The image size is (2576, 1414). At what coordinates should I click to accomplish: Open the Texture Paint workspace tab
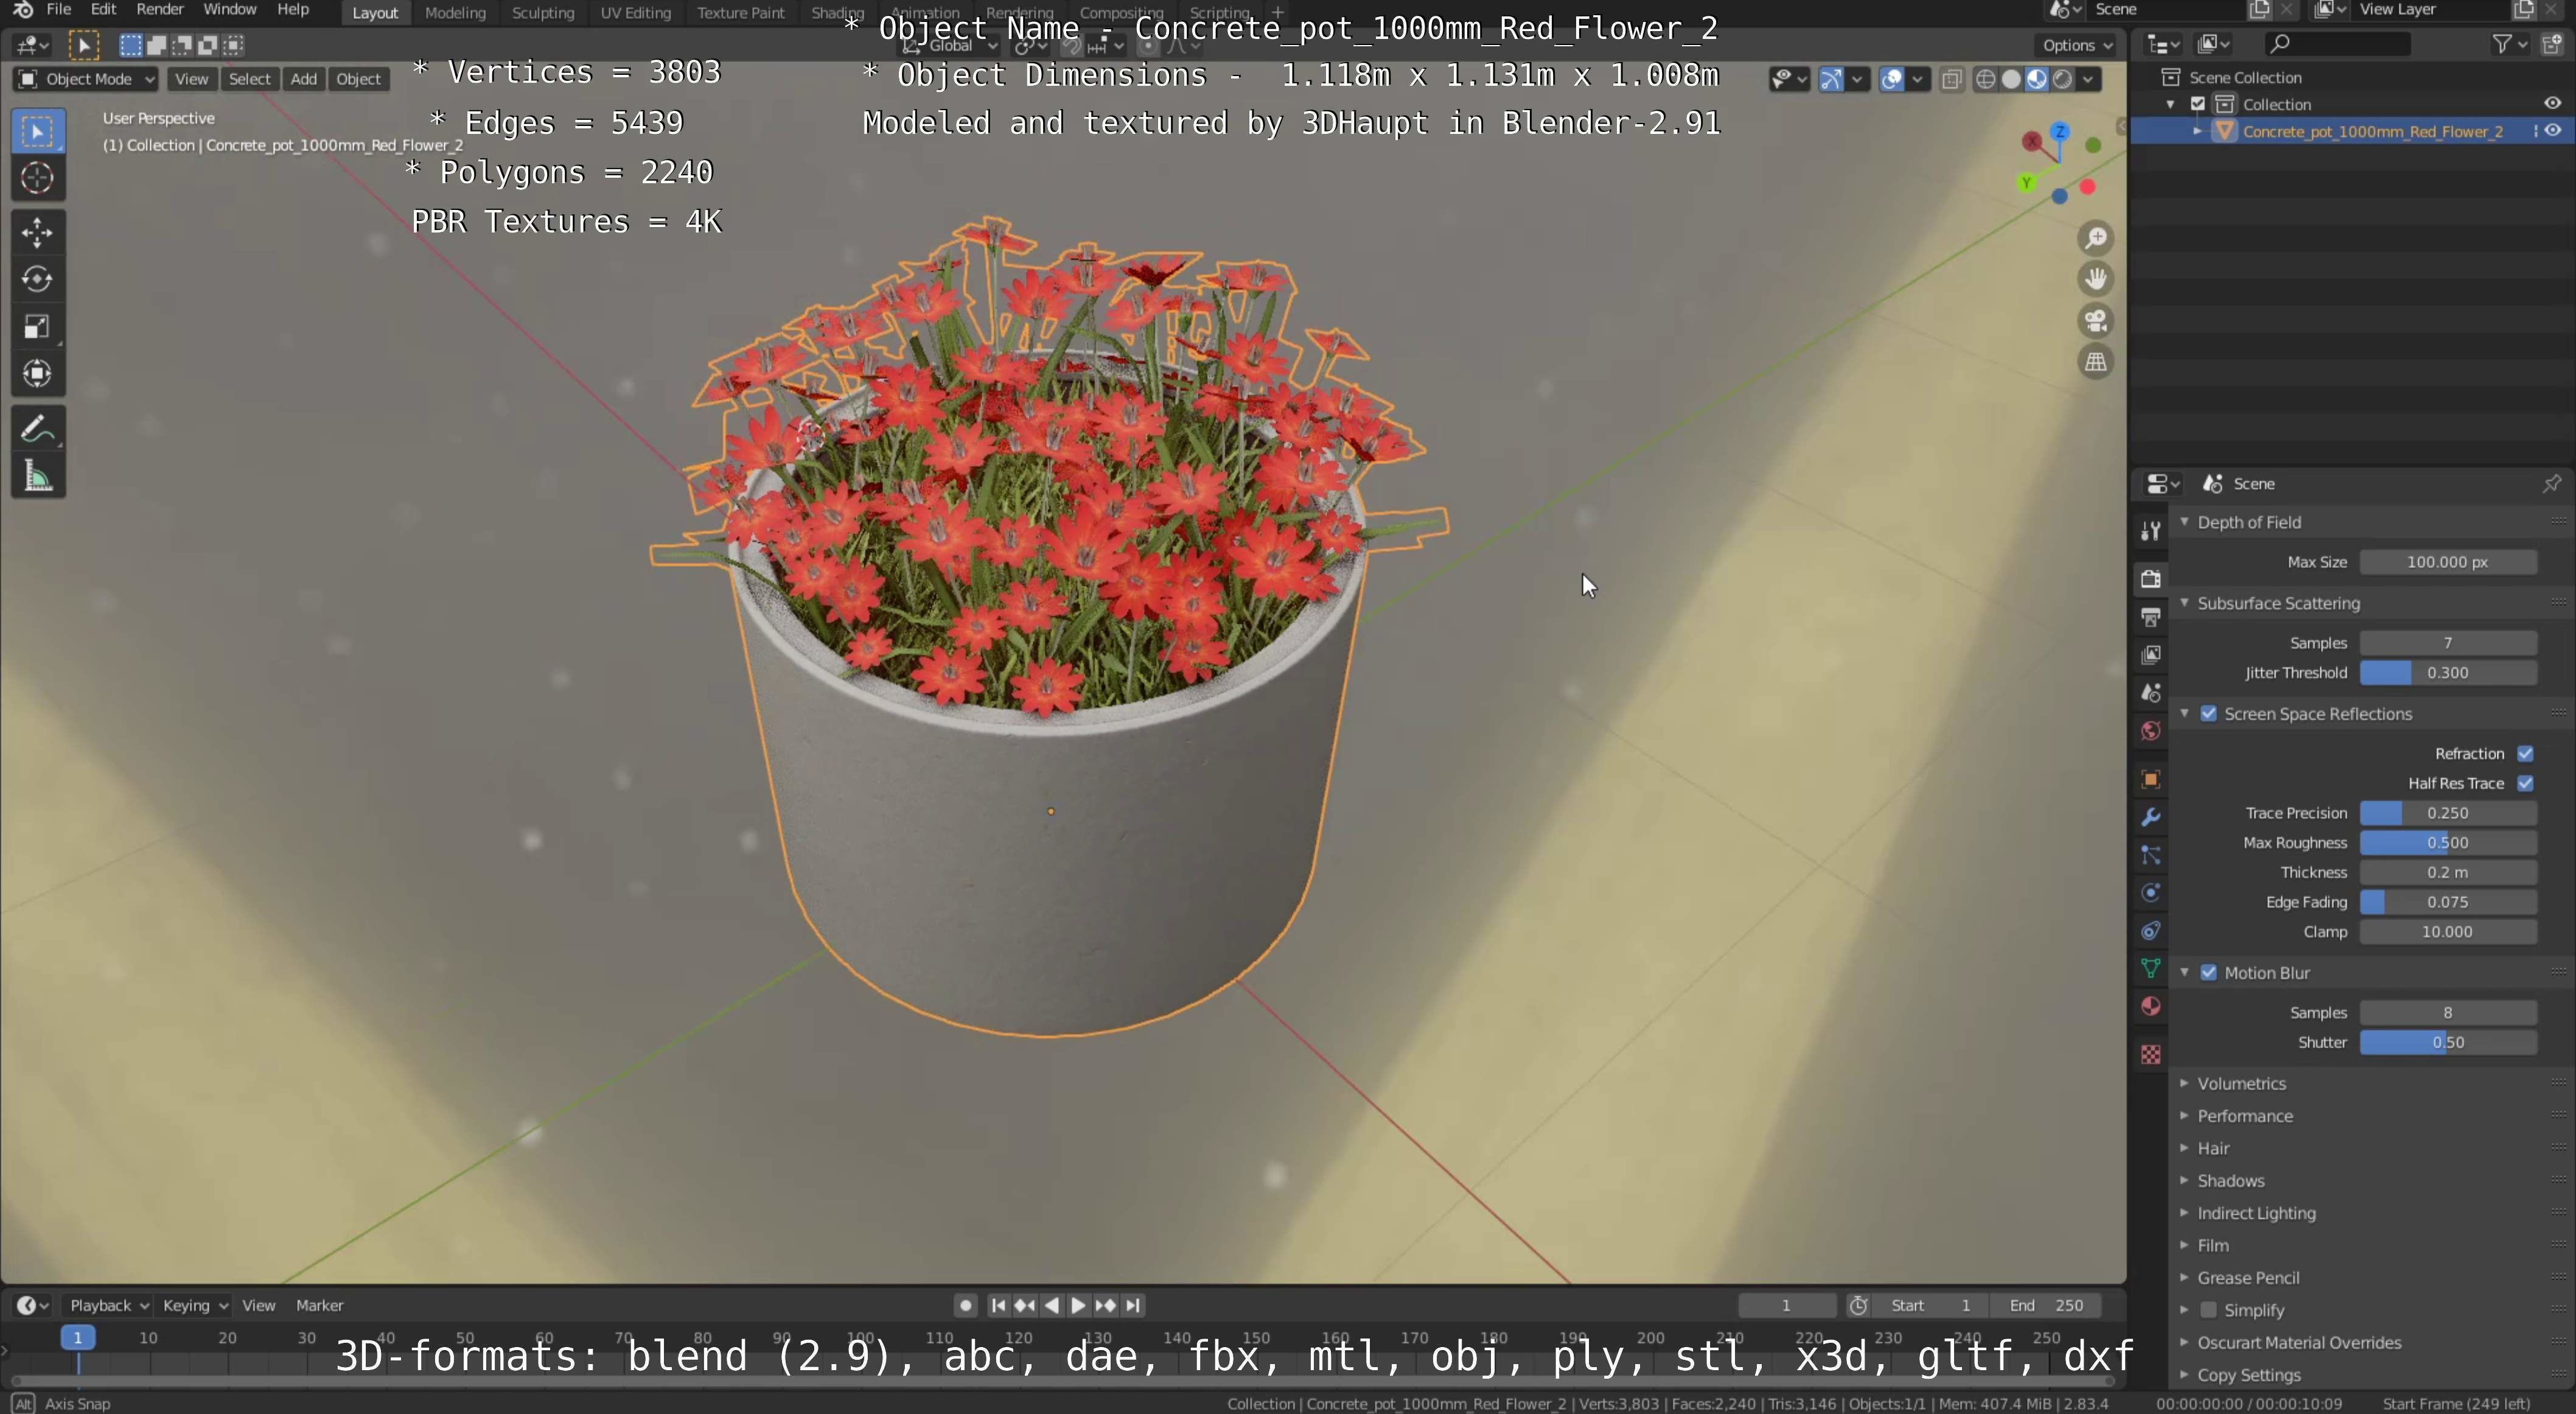(741, 12)
